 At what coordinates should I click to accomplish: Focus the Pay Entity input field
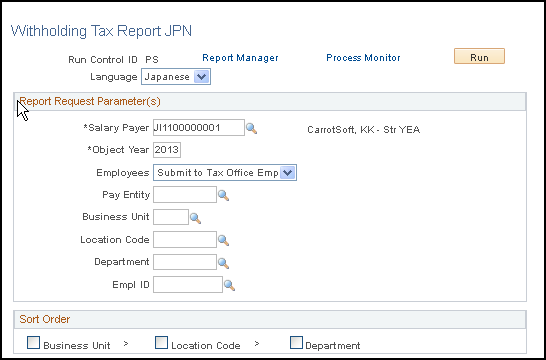click(185, 195)
